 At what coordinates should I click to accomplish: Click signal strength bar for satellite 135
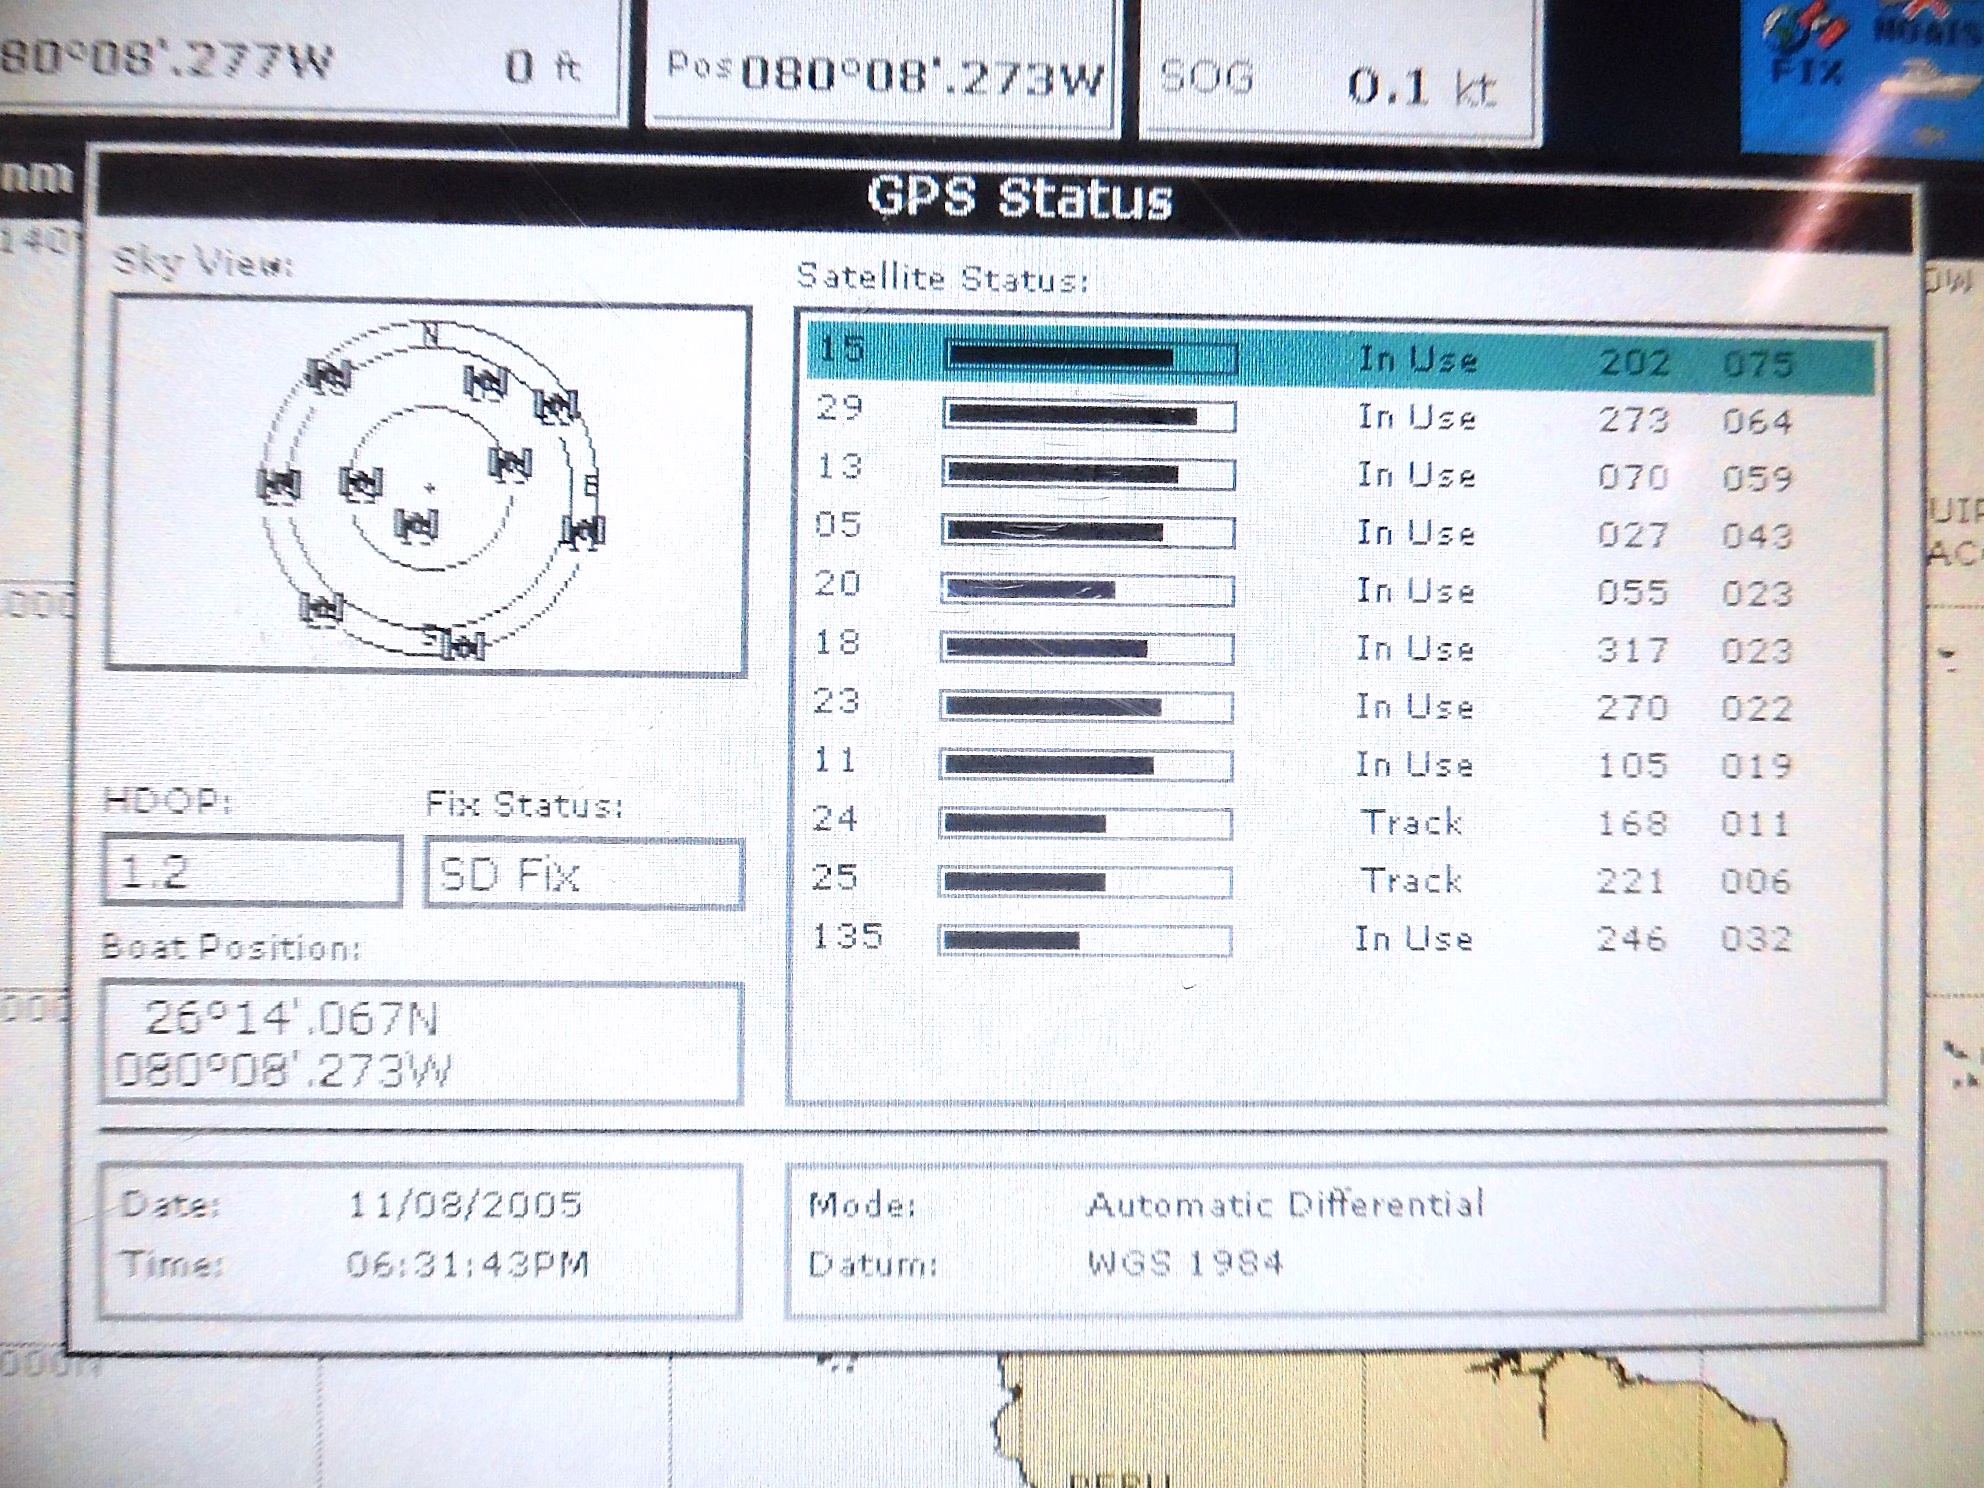(1086, 940)
